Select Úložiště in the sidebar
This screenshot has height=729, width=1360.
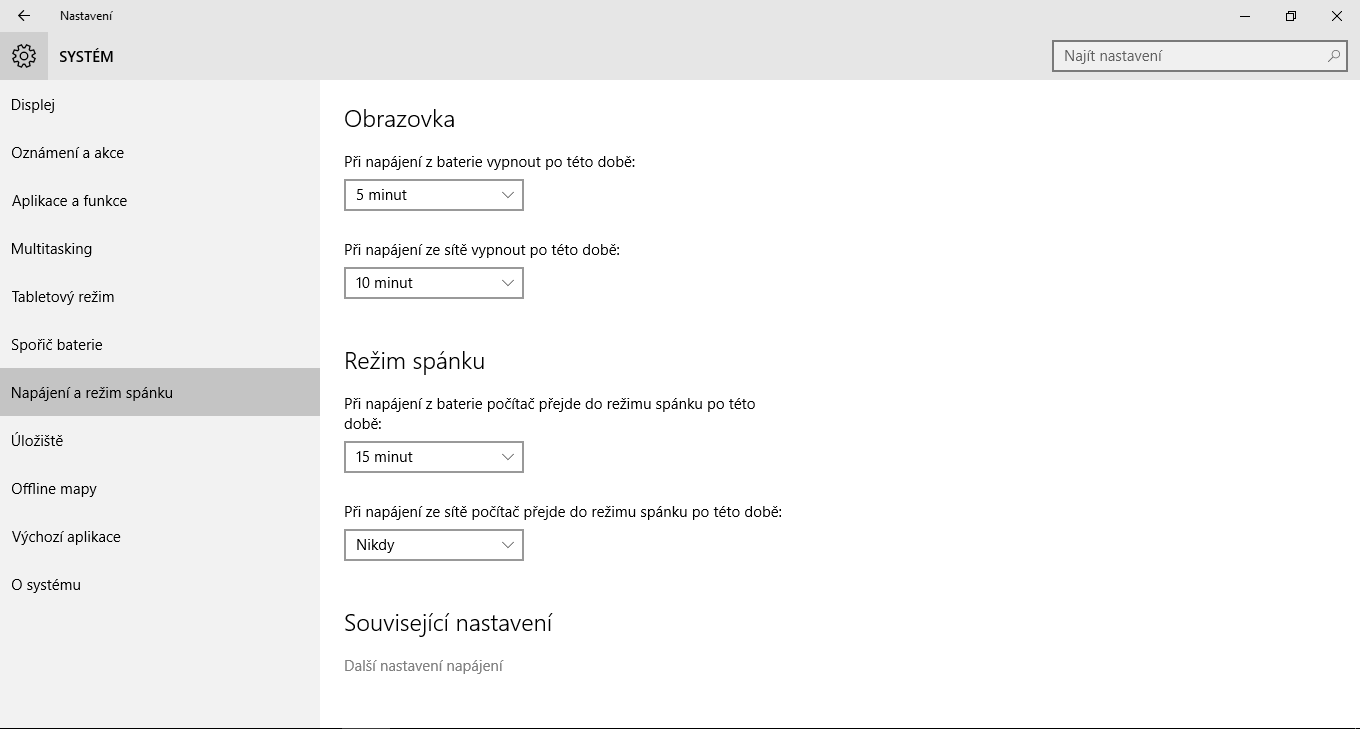pos(37,441)
